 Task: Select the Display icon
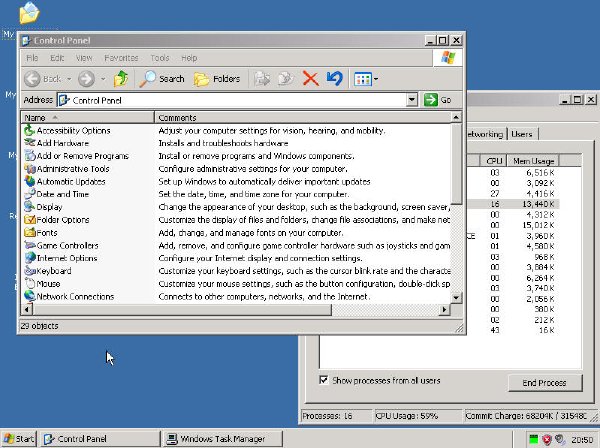pyautogui.click(x=29, y=207)
